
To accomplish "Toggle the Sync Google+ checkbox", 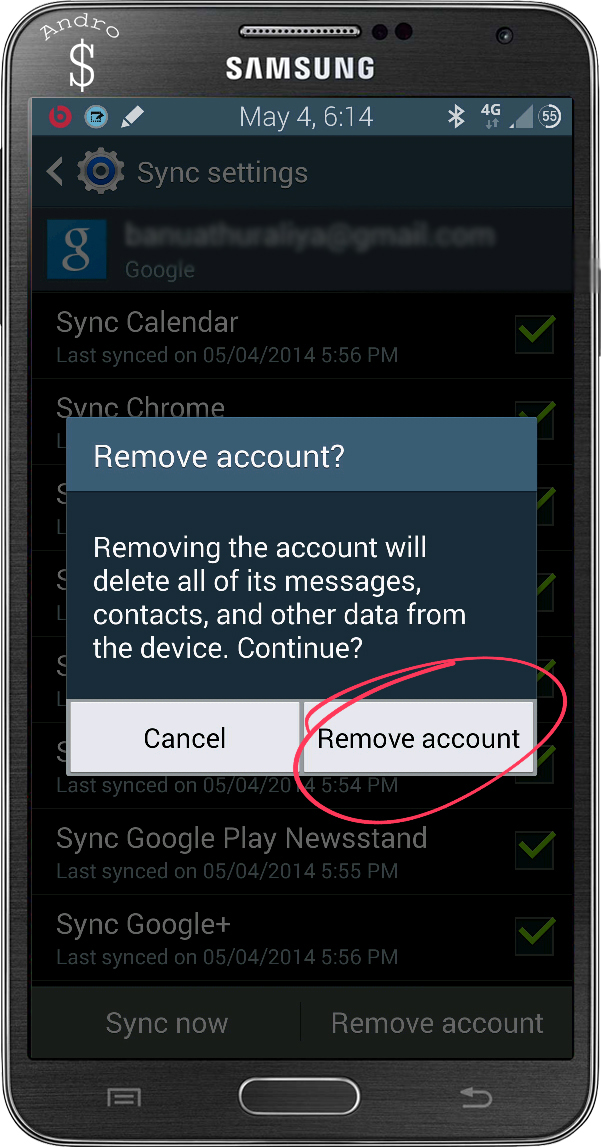I will [x=535, y=936].
